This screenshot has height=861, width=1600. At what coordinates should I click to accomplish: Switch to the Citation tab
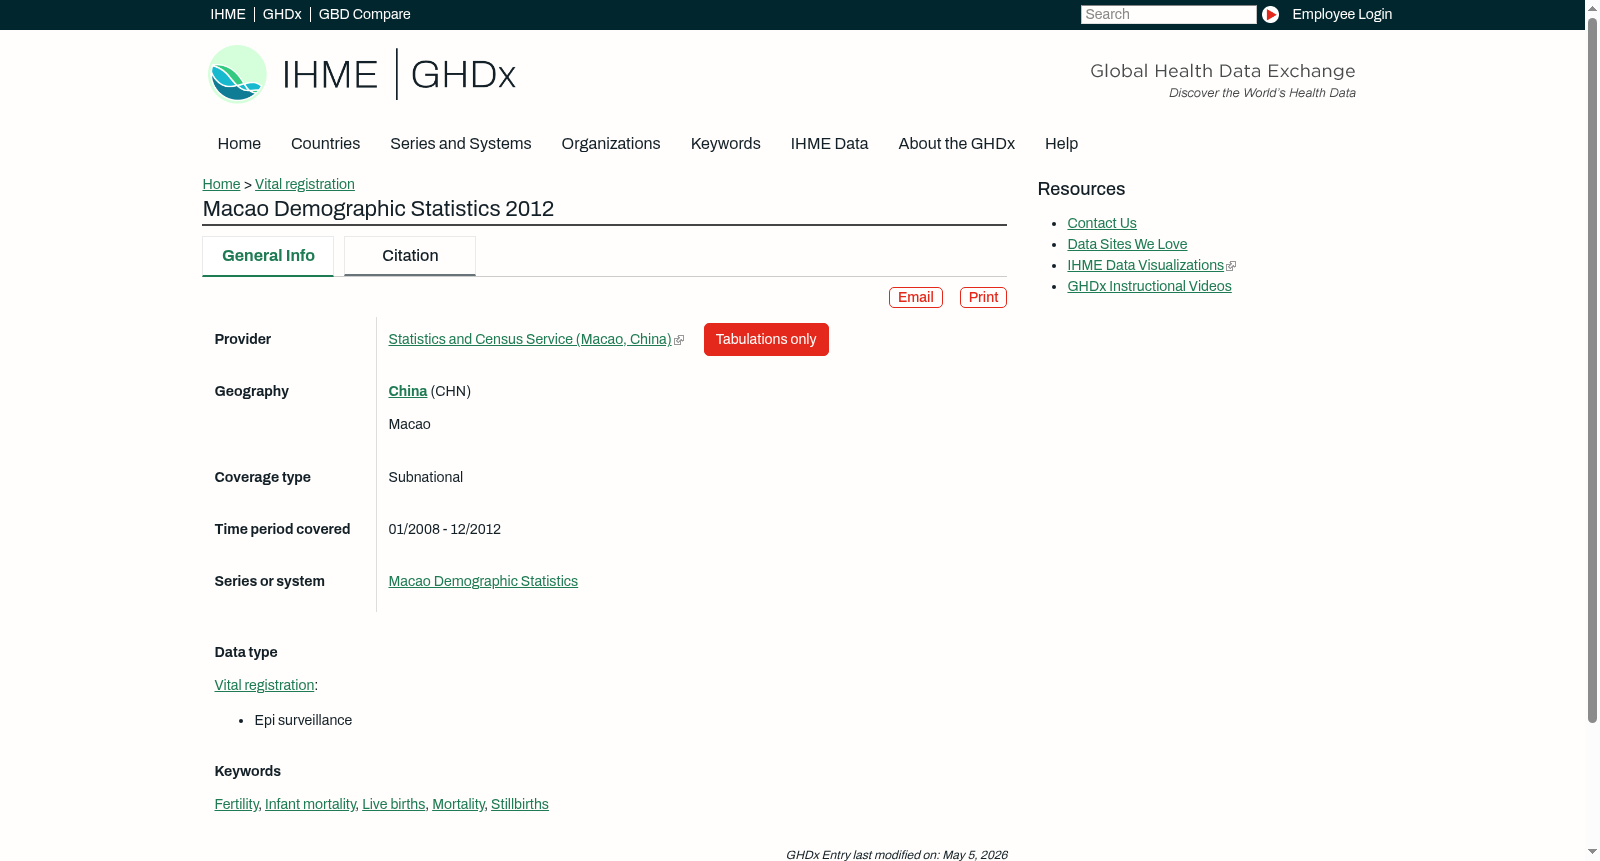(x=410, y=256)
